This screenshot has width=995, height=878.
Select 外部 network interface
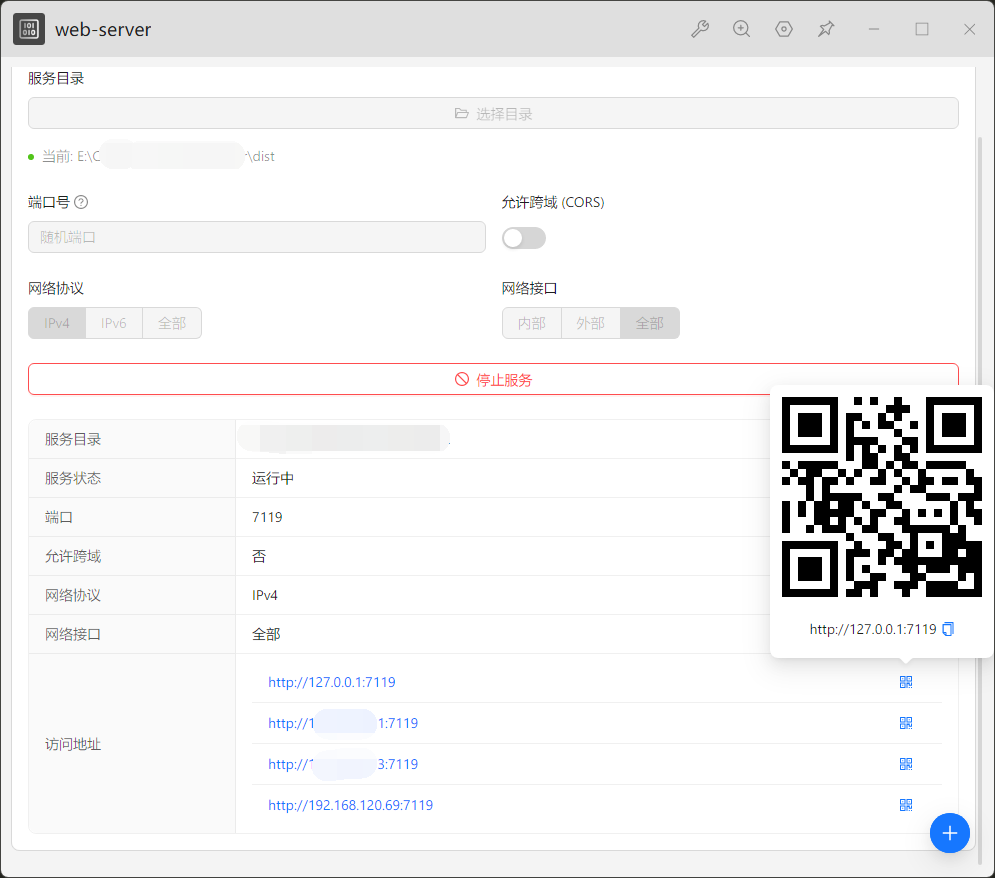point(590,323)
